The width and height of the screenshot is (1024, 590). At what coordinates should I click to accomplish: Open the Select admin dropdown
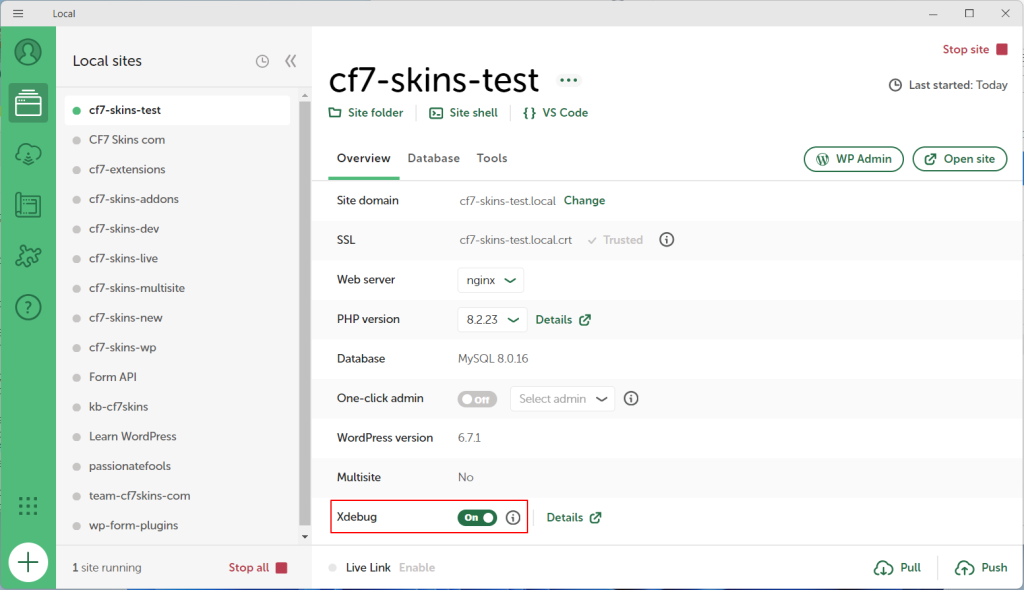tap(563, 399)
